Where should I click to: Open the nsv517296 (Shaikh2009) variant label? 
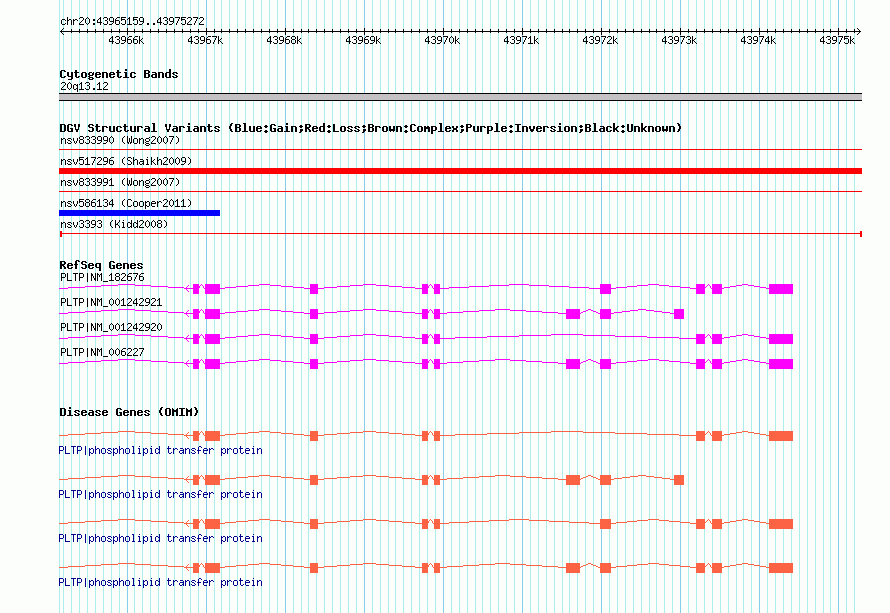tap(126, 161)
